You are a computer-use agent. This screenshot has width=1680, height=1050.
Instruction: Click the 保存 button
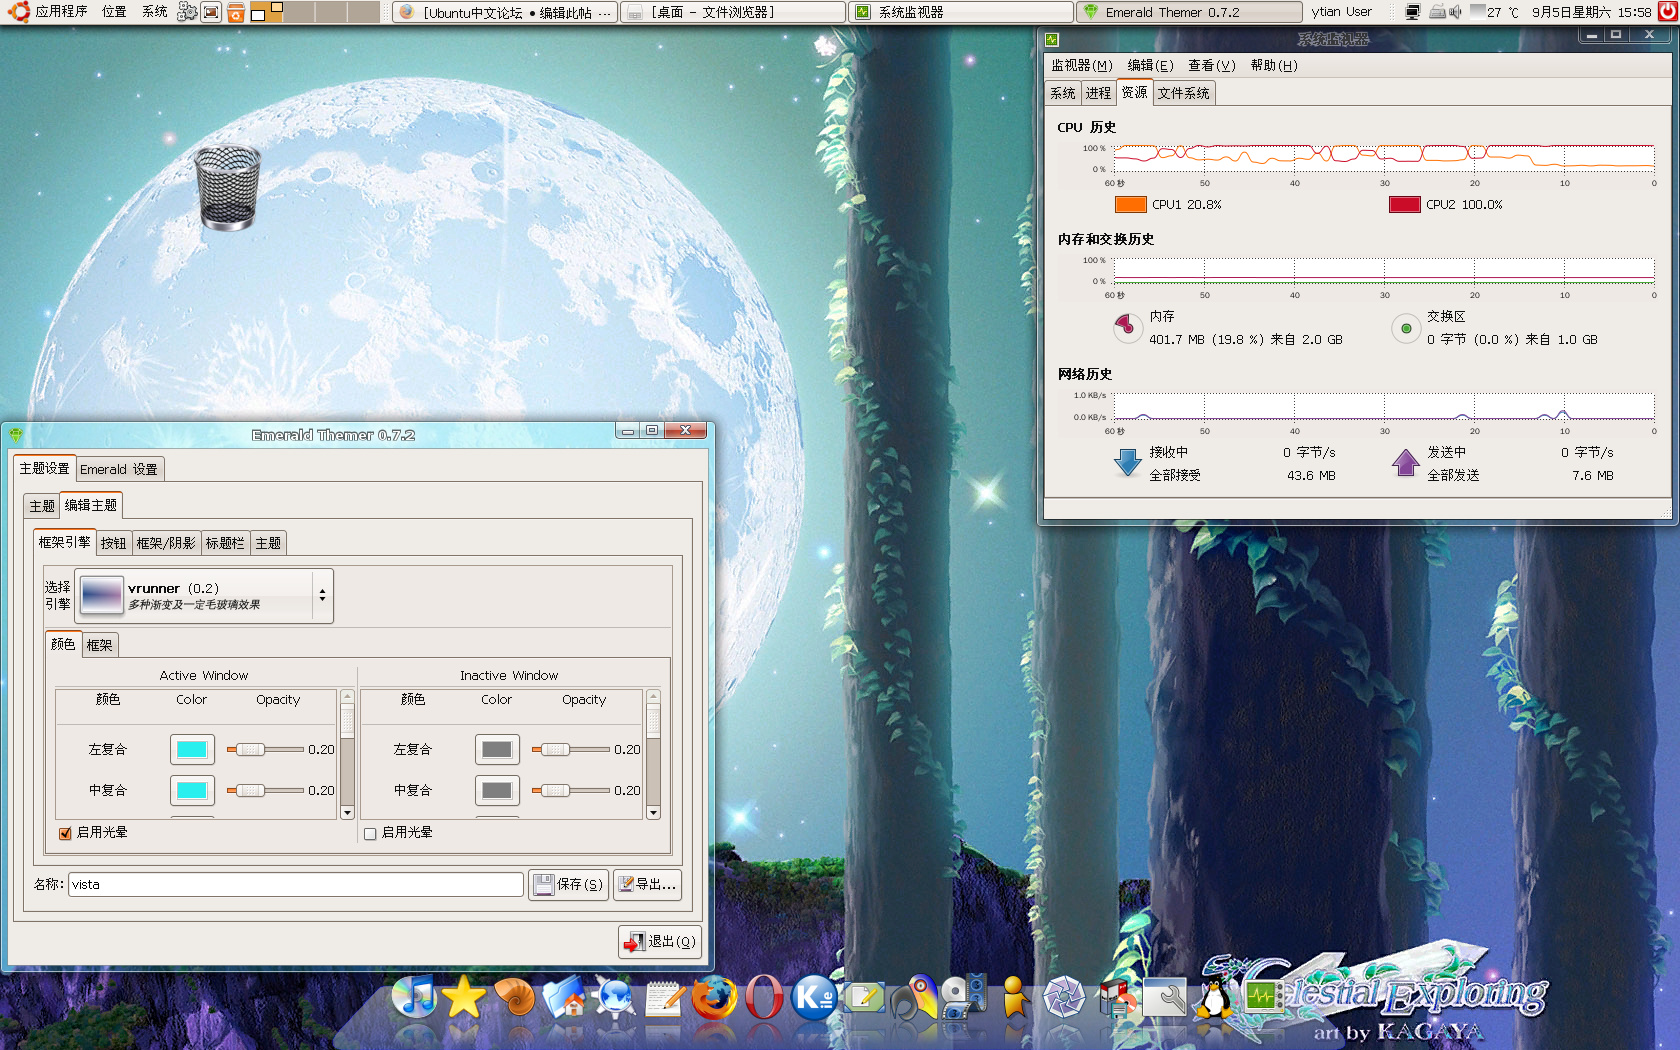568,884
